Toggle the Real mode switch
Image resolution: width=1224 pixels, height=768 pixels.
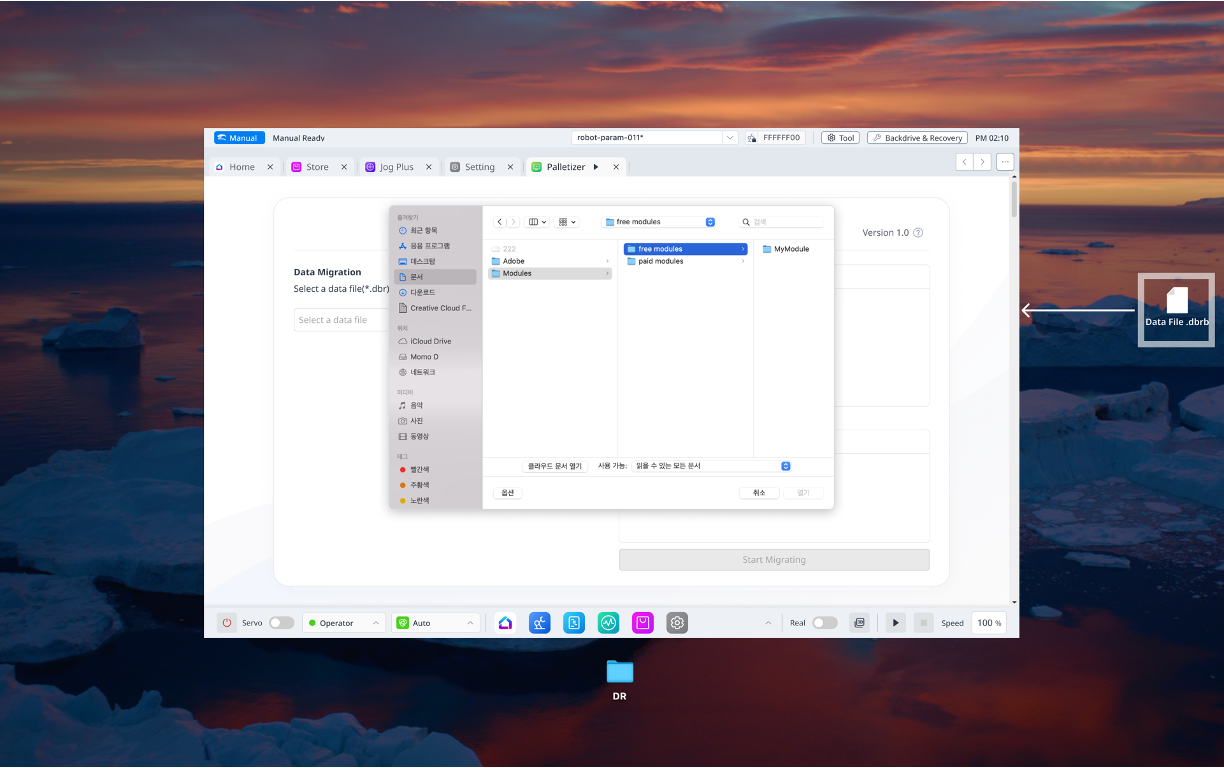tap(824, 623)
